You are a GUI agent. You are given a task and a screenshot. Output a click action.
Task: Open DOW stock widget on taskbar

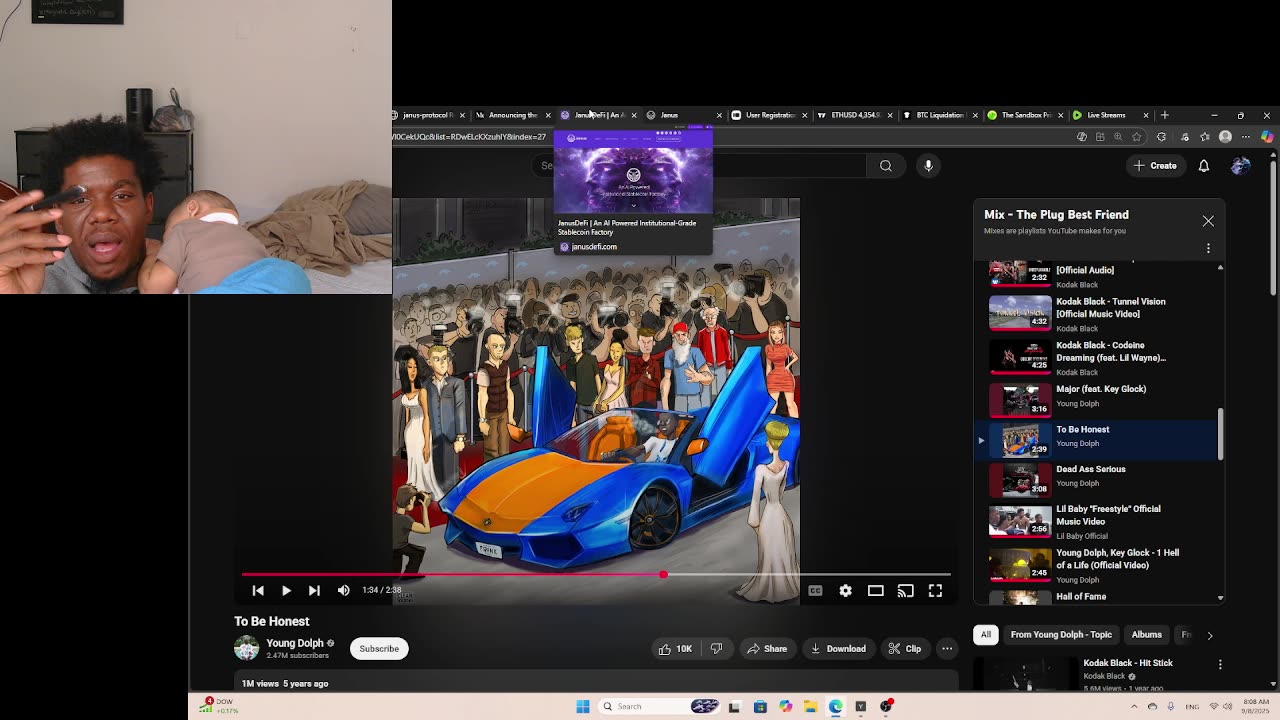point(218,706)
